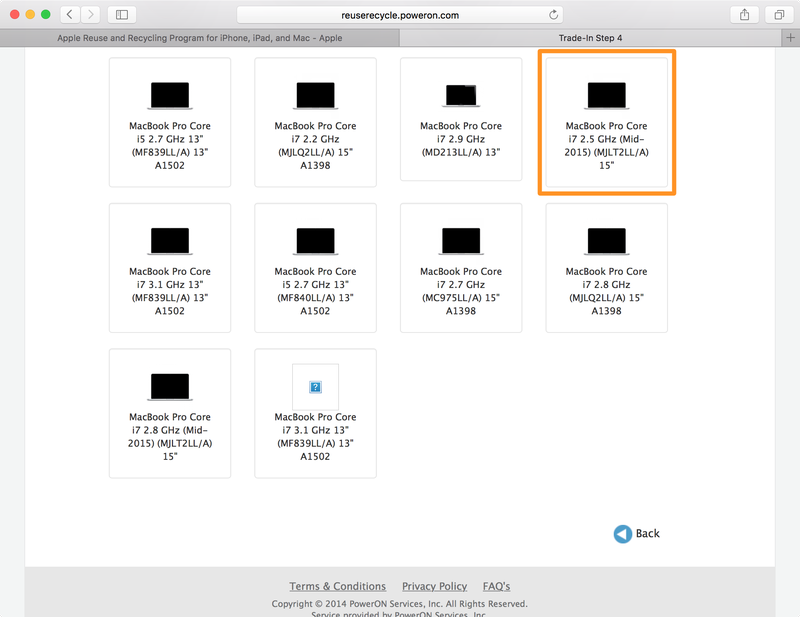Choose MacBook Pro Core i7 2.8 GHz MJLQ2LL/A label
Screen dimensions: 800x617
[x=607, y=291]
